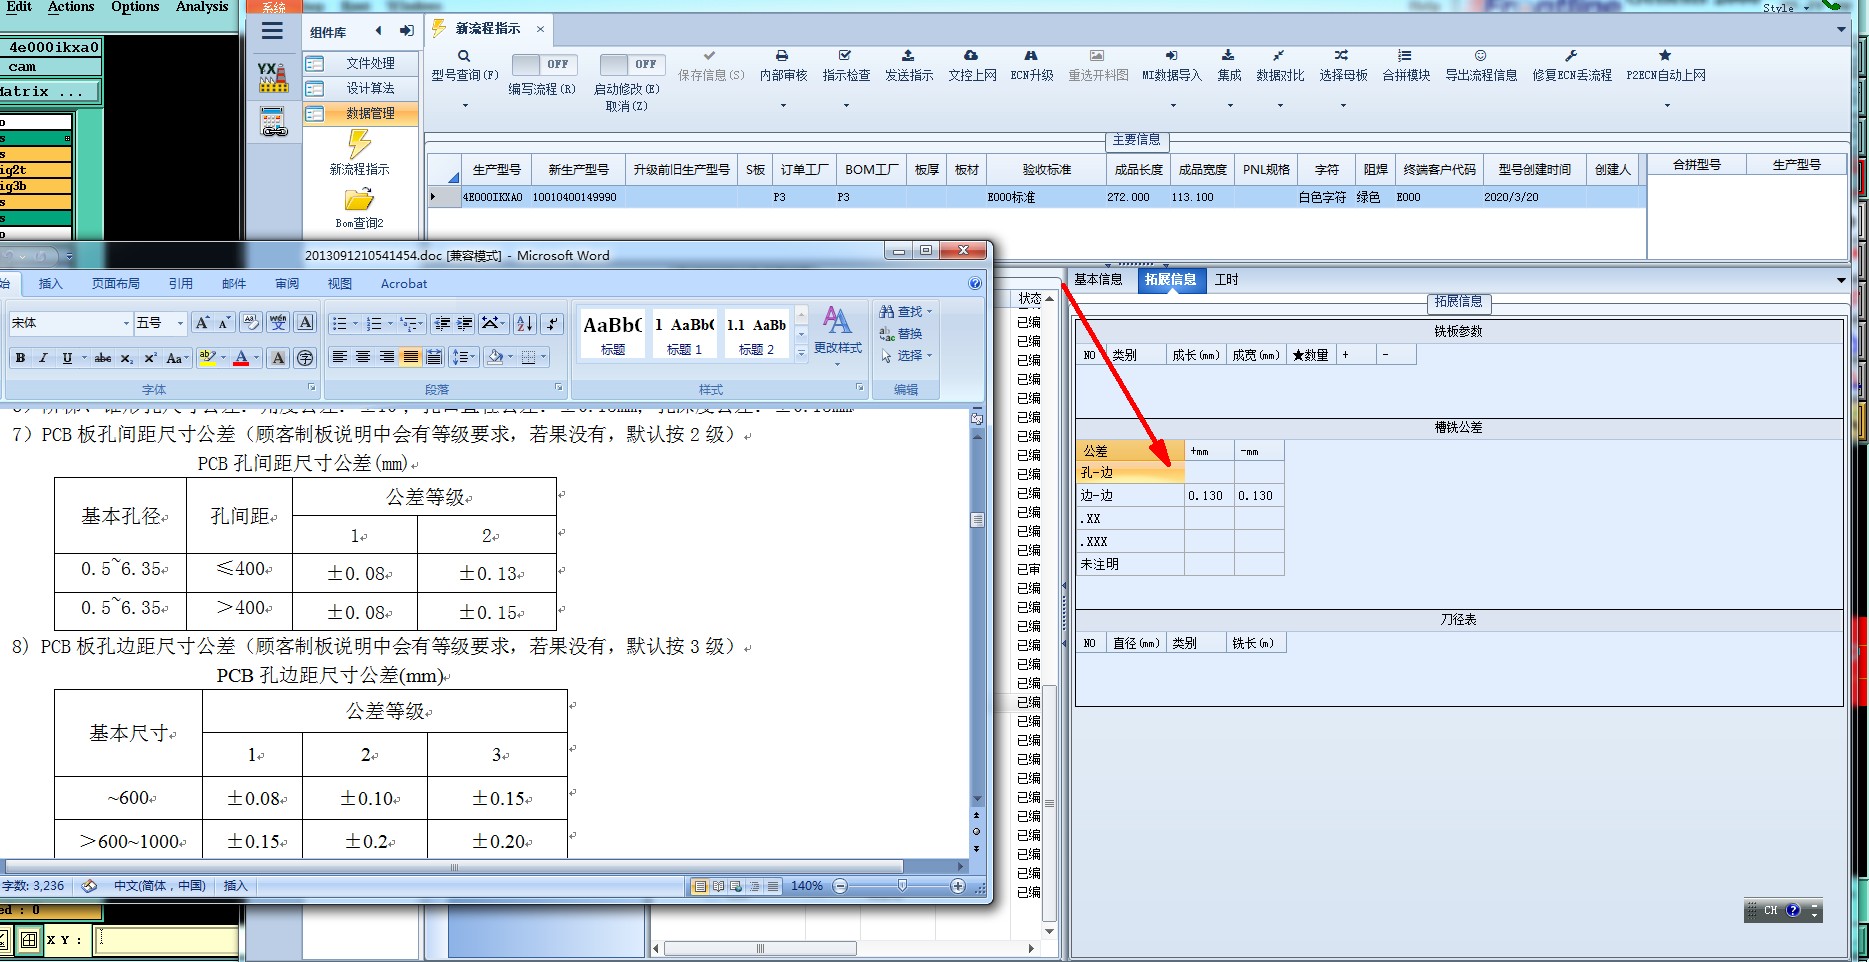
Task: Click the 数据对比 compare icon
Action: pos(1279,56)
